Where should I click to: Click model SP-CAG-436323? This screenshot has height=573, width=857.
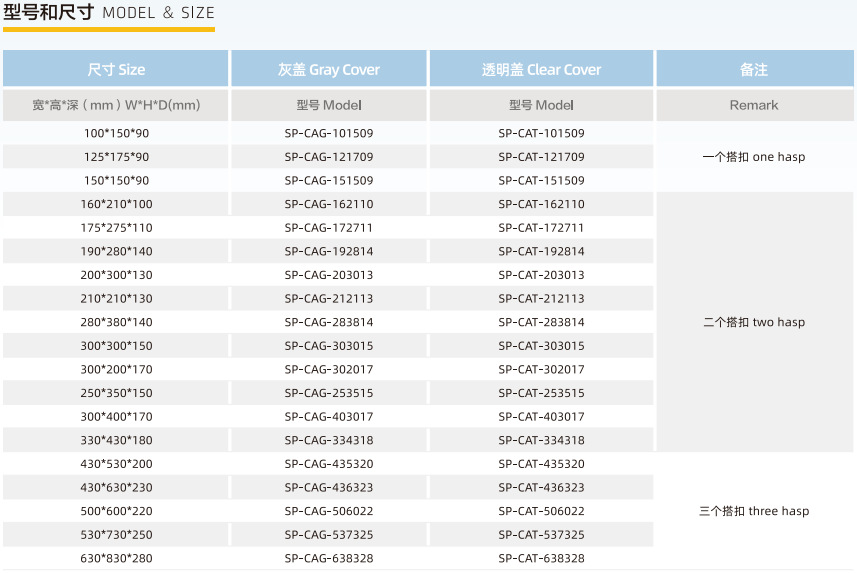coord(328,487)
